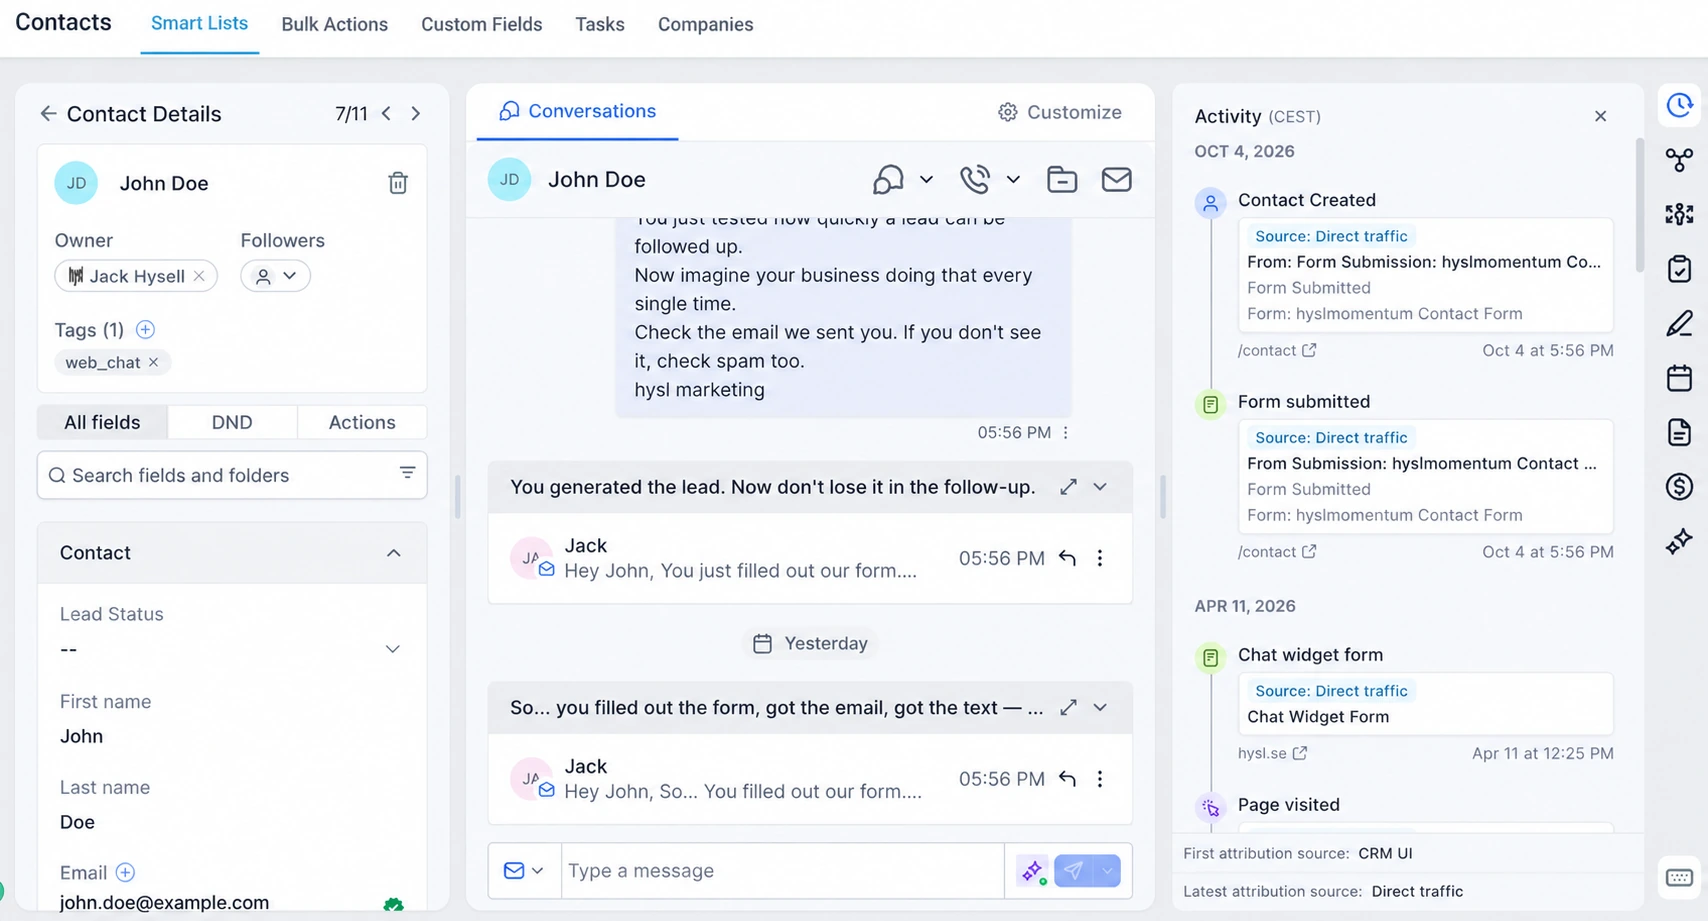Go to next contact chevron
The width and height of the screenshot is (1708, 921).
[416, 114]
